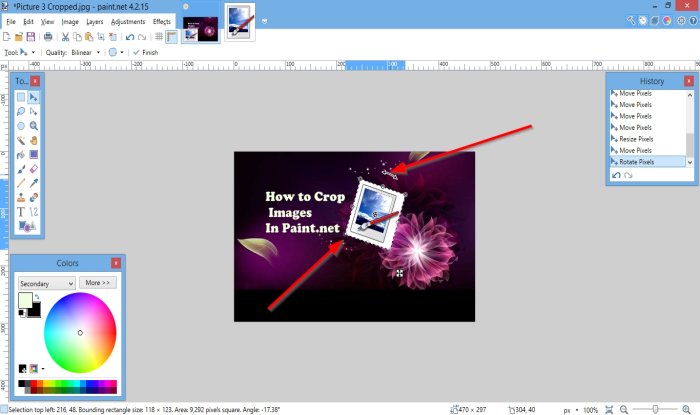The height and width of the screenshot is (415, 700).
Task: Click the New file icon
Action: click(7, 37)
